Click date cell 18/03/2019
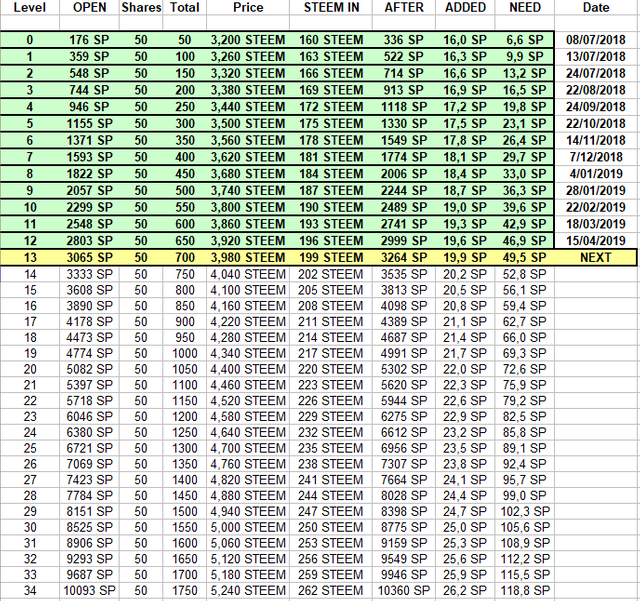 [596, 224]
